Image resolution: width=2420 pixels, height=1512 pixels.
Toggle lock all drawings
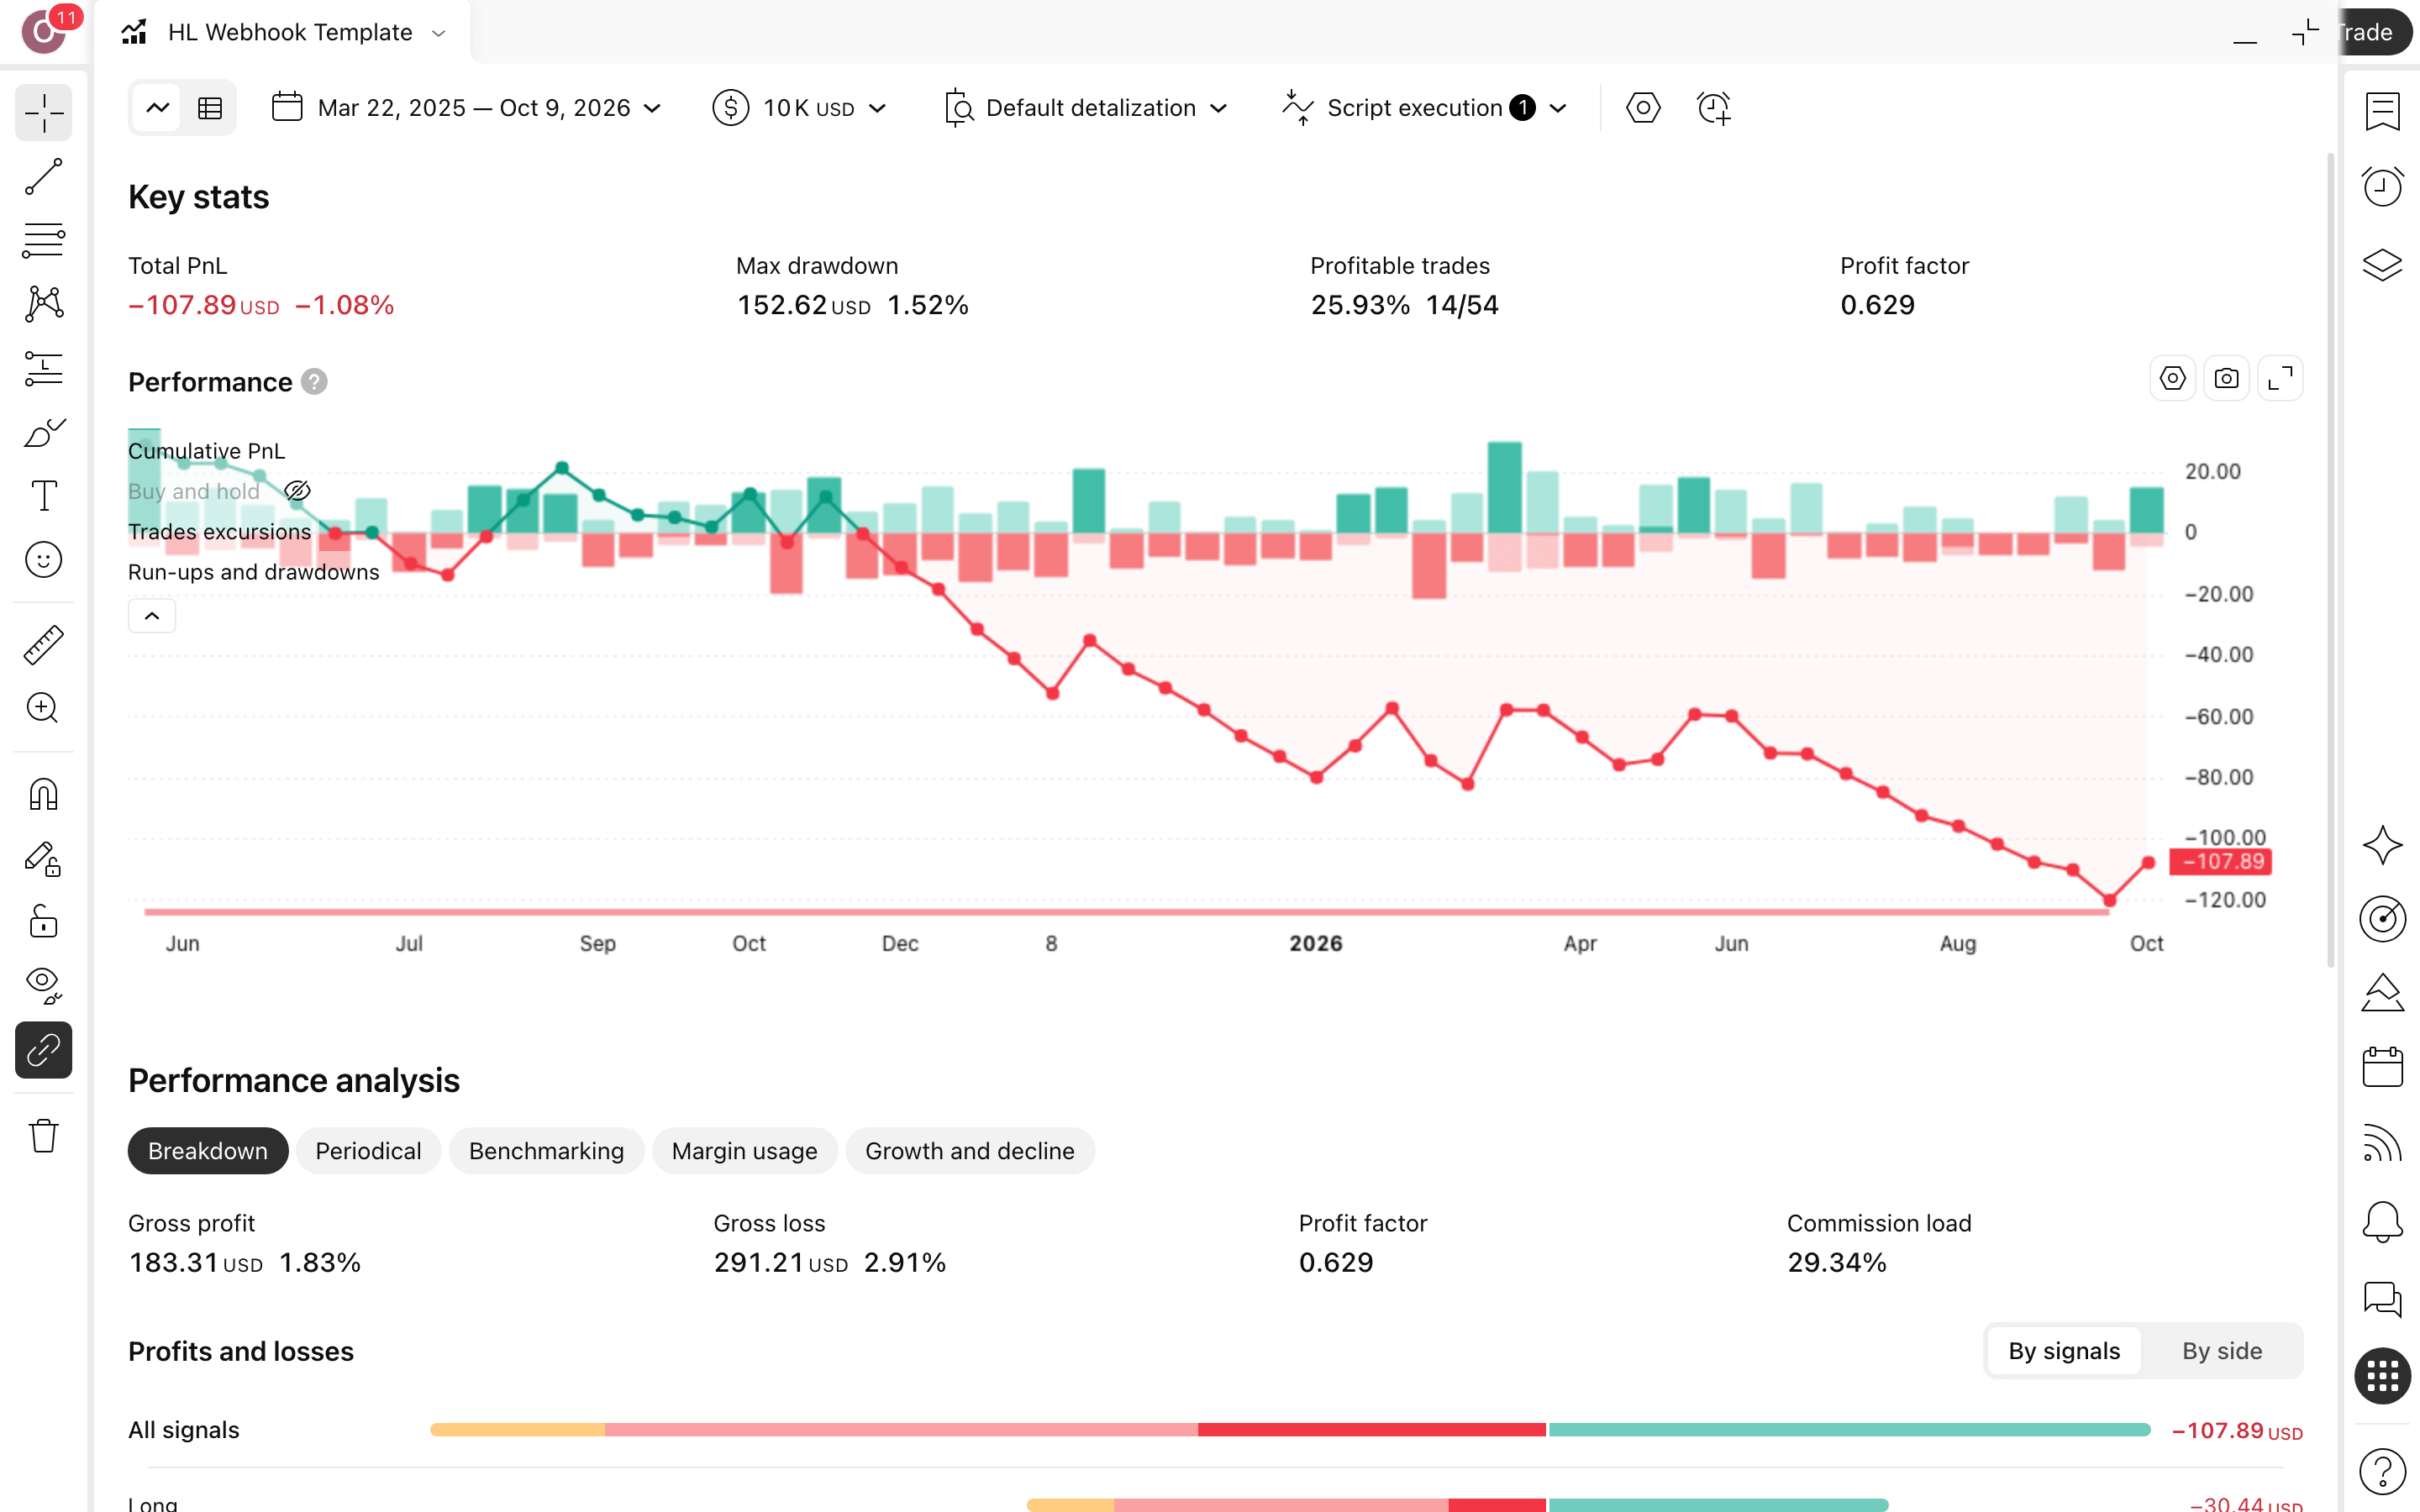[43, 922]
